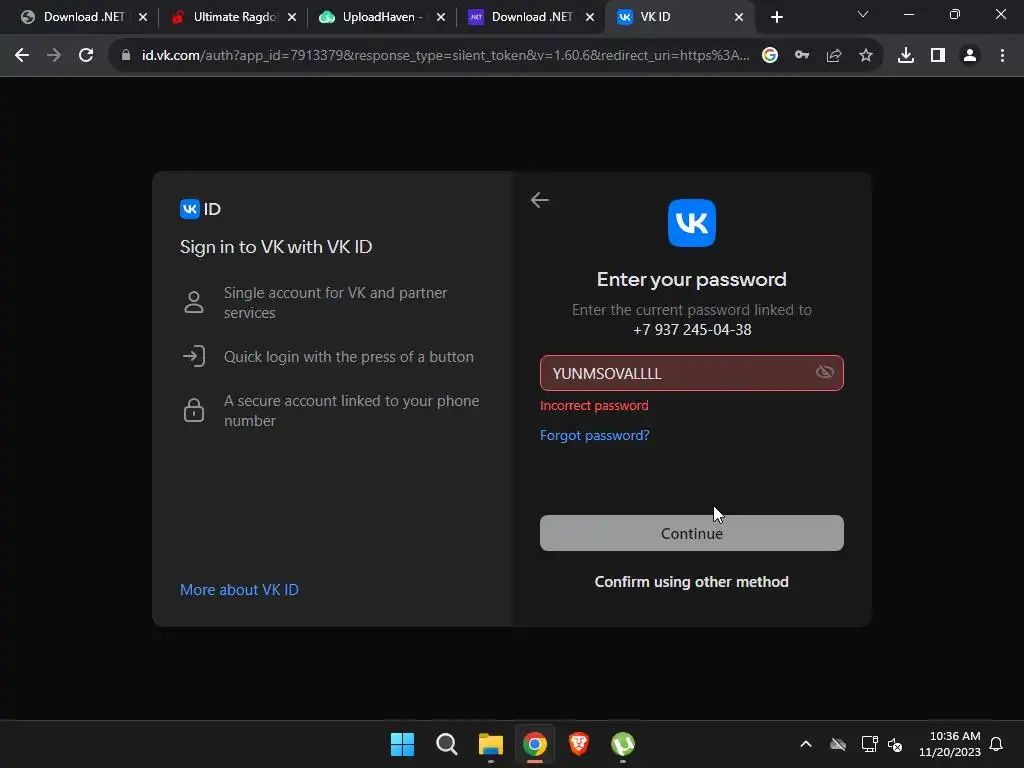Viewport: 1024px width, 768px height.
Task: Click 'Sign in to VK with VK ID' text
Action: [x=276, y=247]
